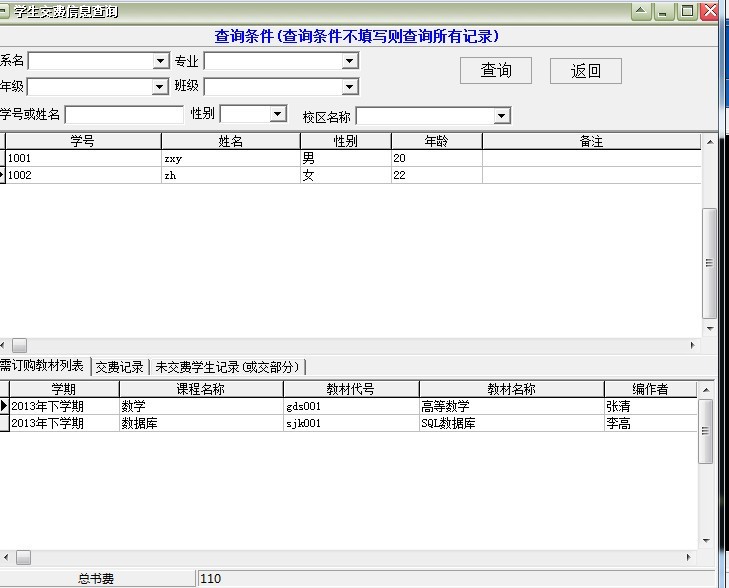Open the 校区名称 dropdown
The height and width of the screenshot is (588, 729).
(x=502, y=116)
